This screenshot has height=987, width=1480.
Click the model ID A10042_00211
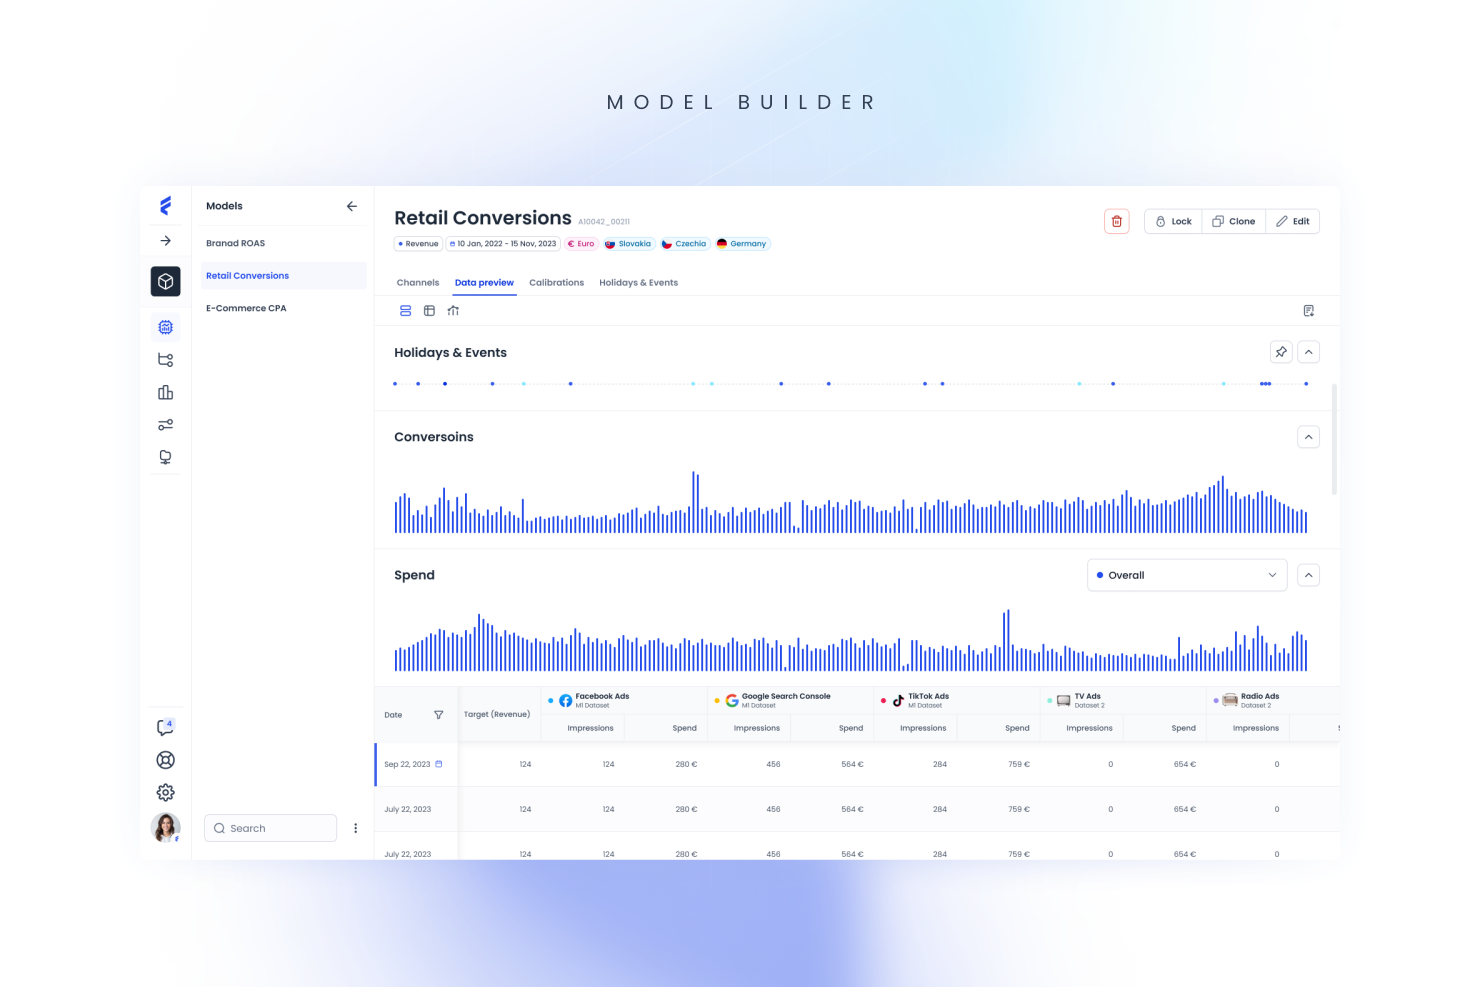(x=604, y=222)
